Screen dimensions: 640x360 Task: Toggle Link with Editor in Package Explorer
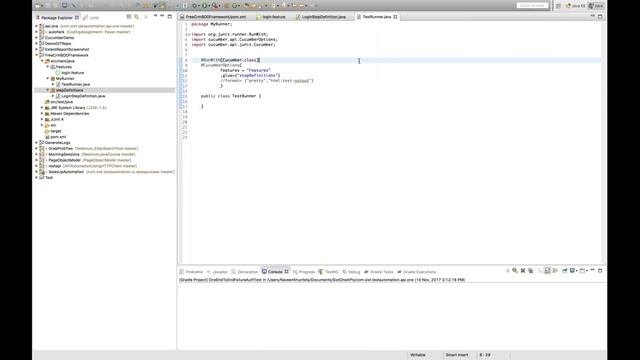pos(136,17)
